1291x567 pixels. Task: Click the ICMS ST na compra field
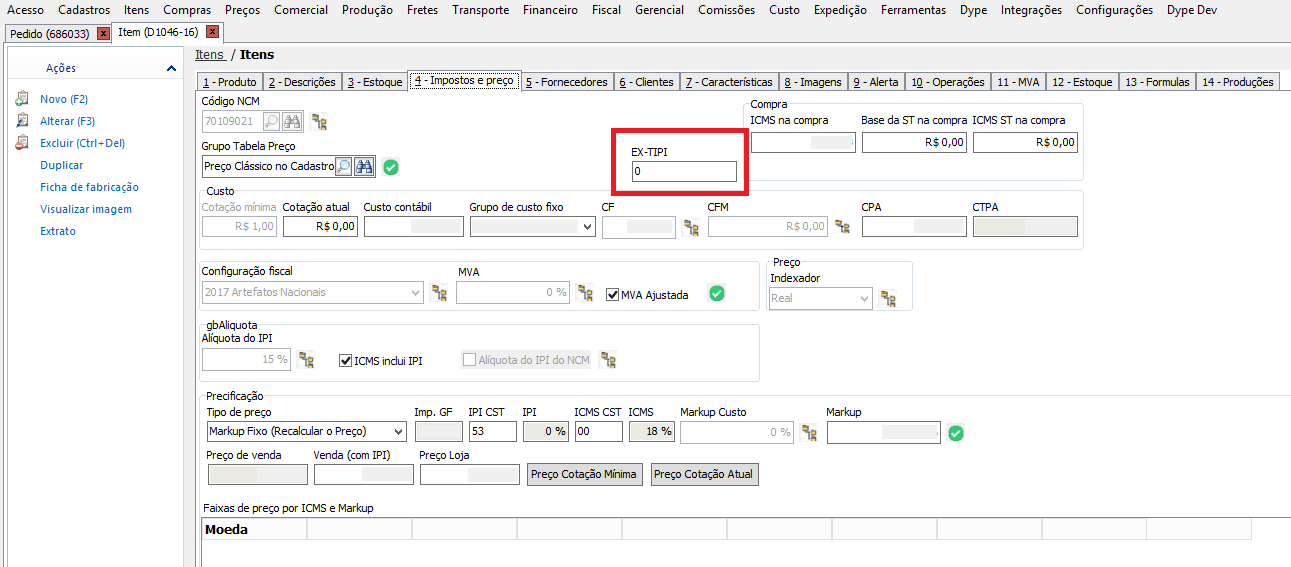point(1025,143)
